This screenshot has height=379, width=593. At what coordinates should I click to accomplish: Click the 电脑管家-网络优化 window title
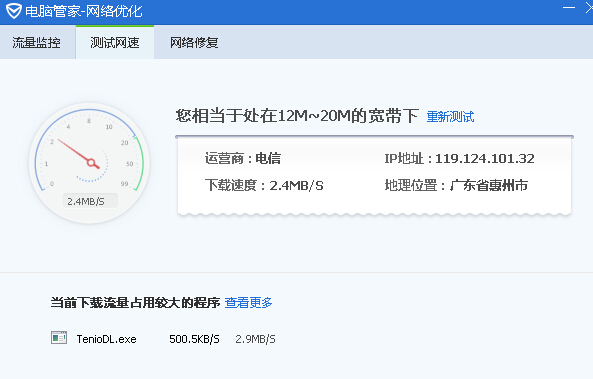click(84, 11)
